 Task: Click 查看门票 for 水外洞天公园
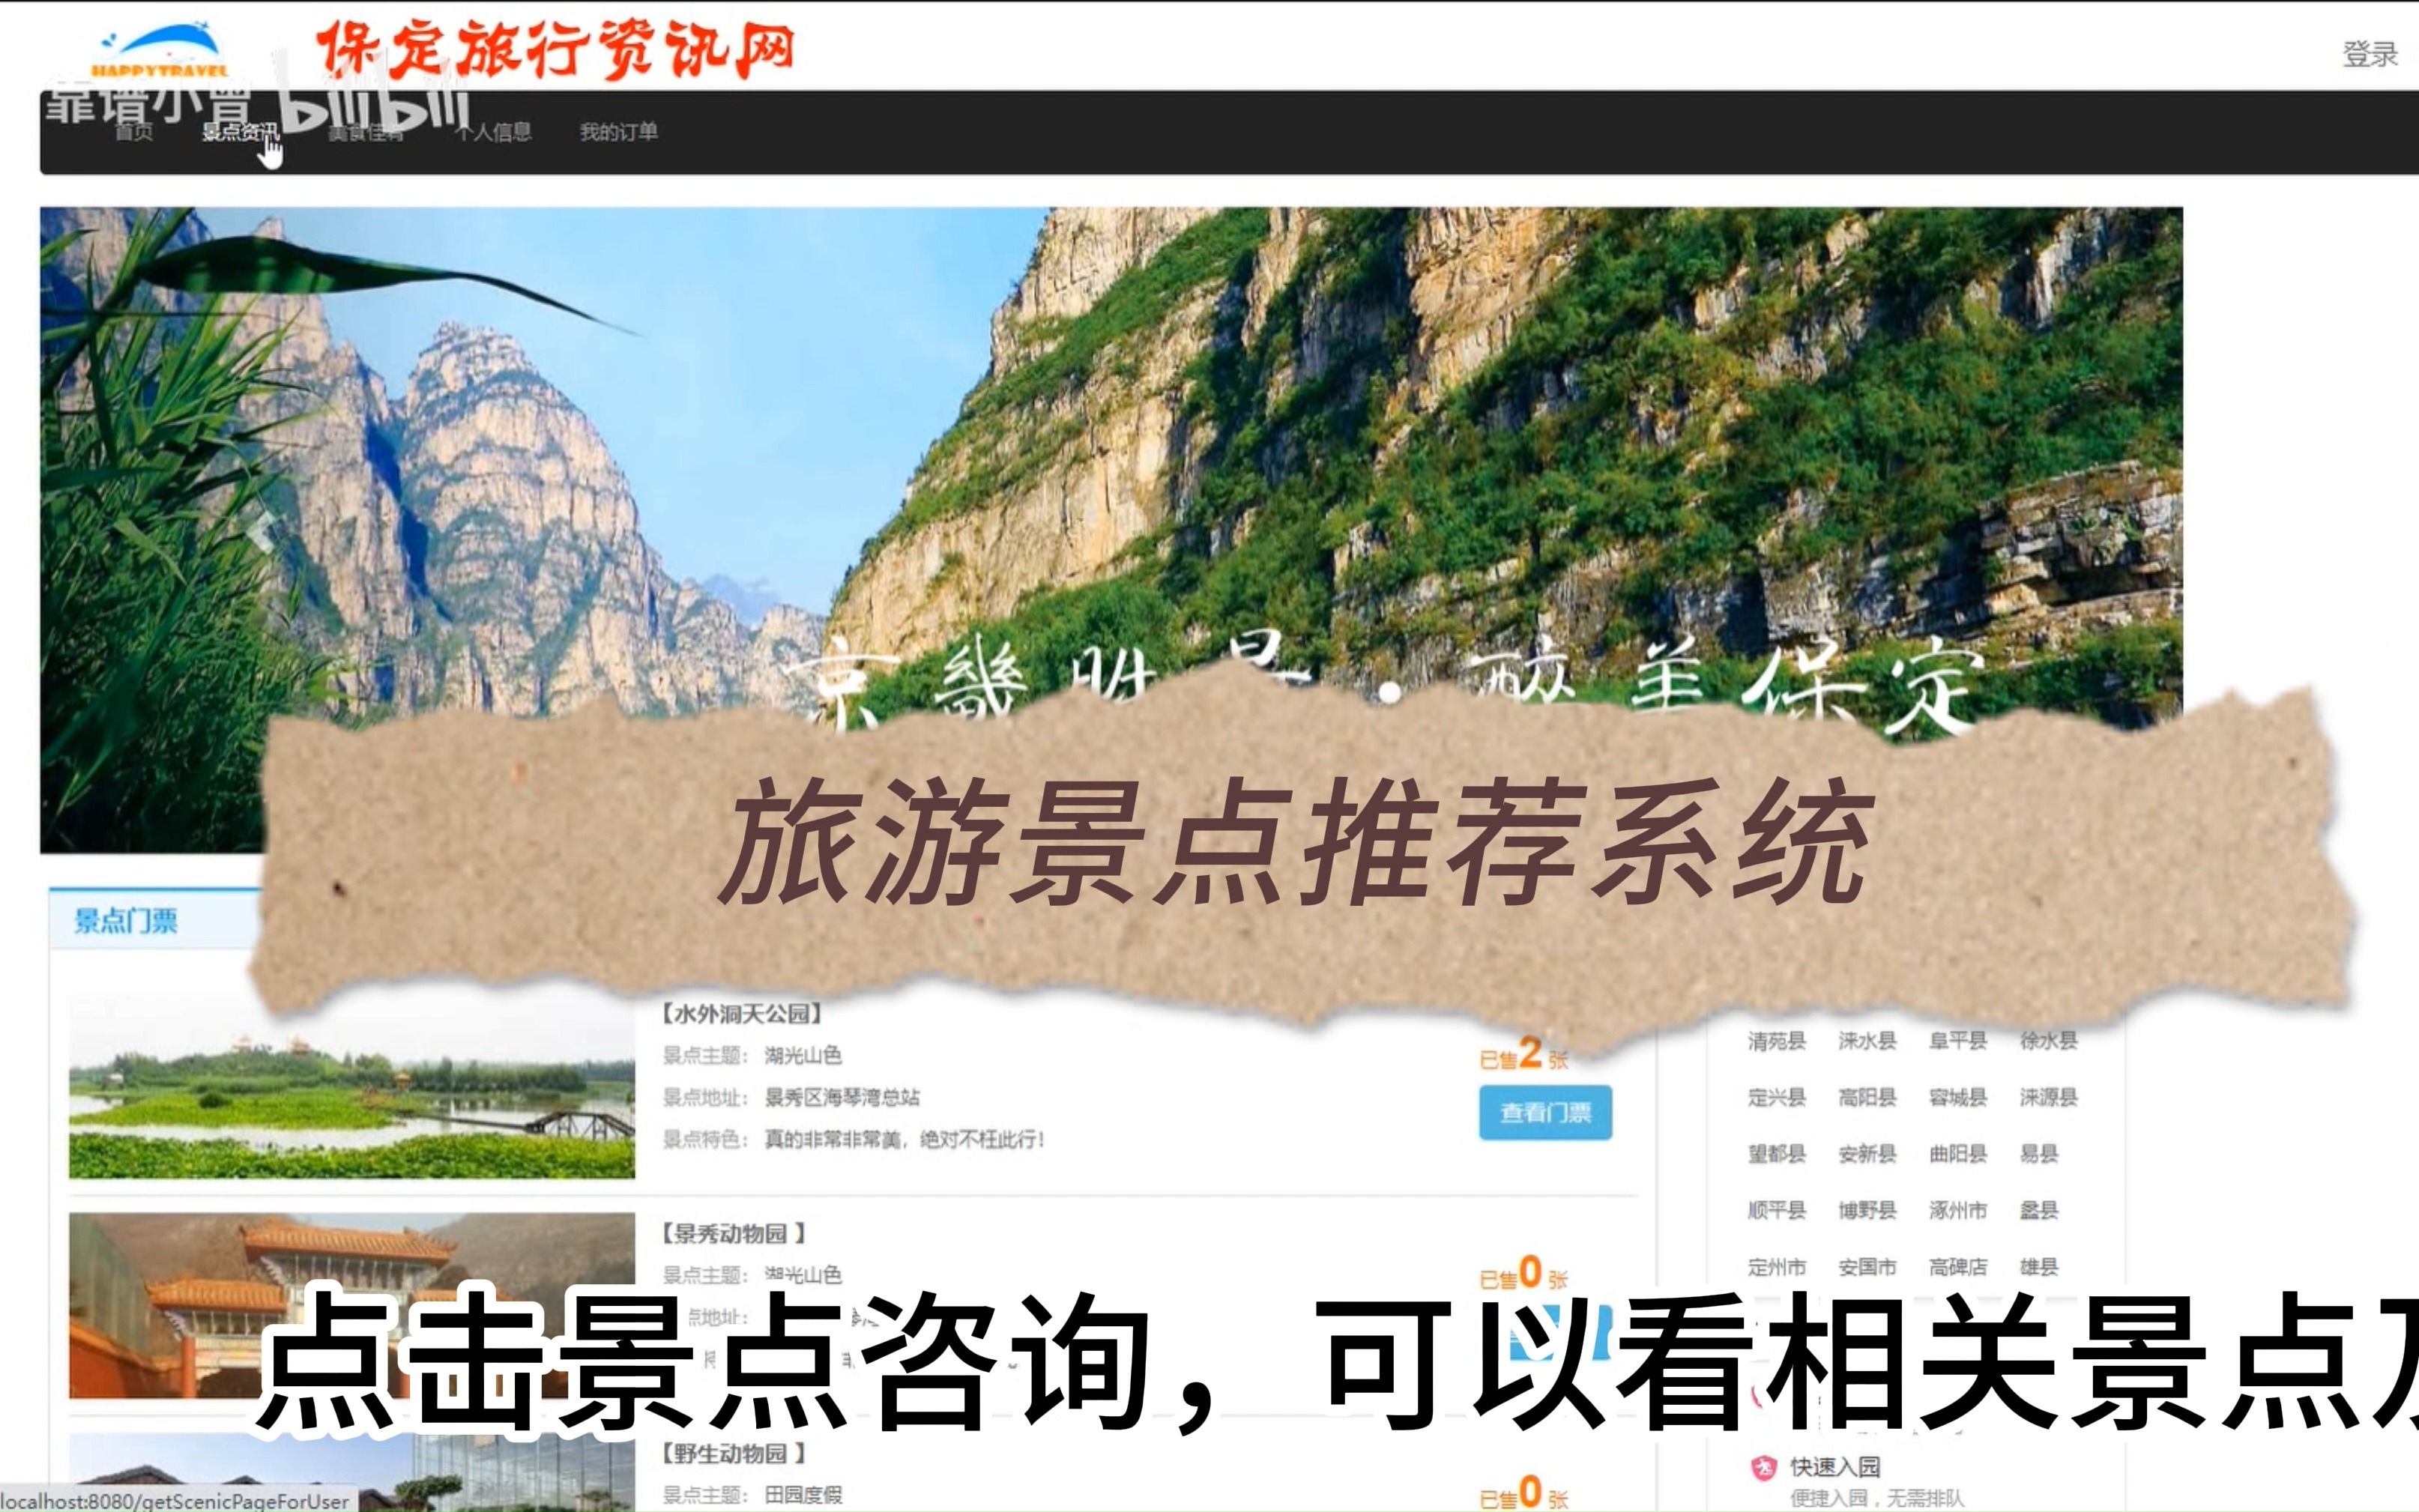point(1545,1112)
